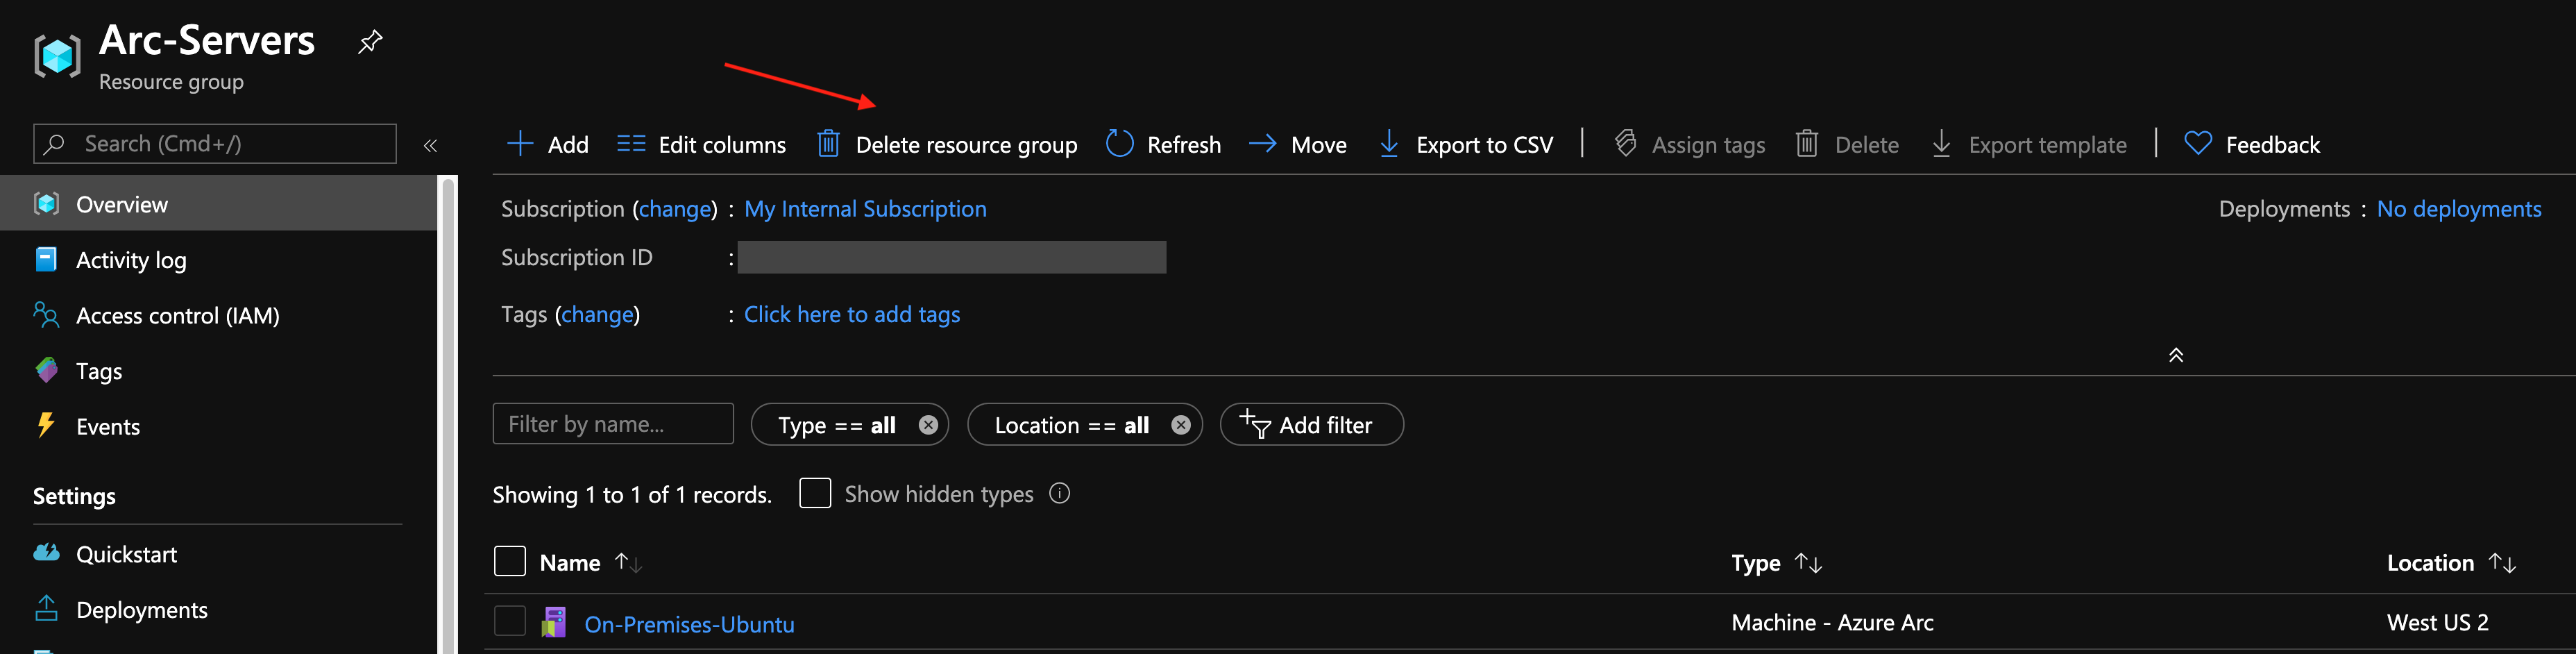Sort by the Name column
The image size is (2576, 654).
pyautogui.click(x=591, y=563)
